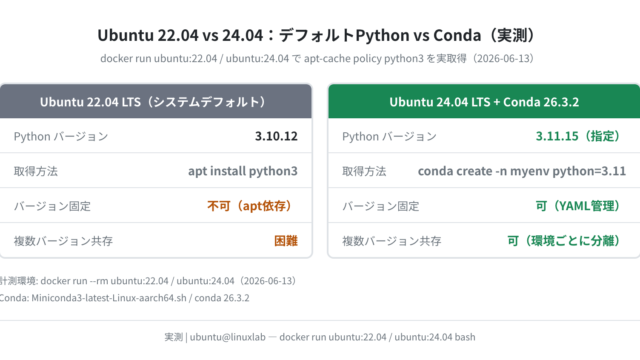Image resolution: width=640 pixels, height=360 pixels.
Task: Click the apt install python3 command text
Action: (243, 171)
